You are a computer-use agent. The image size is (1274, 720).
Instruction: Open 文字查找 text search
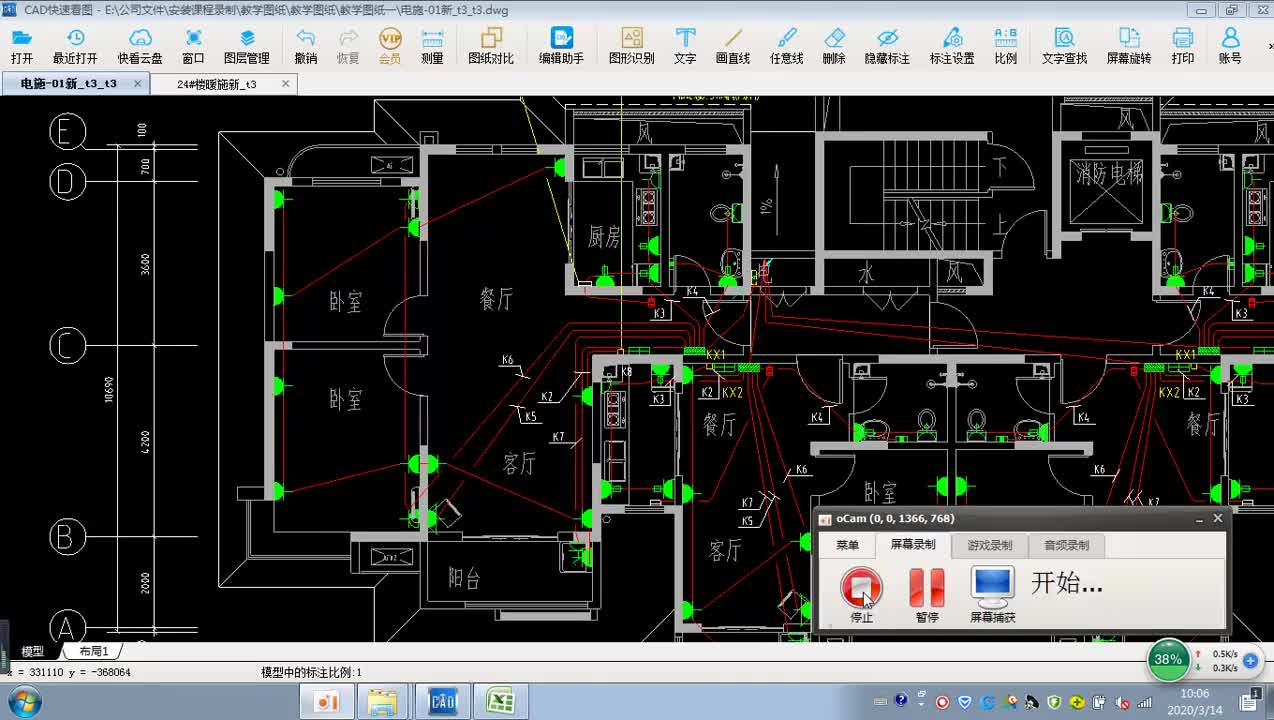[1064, 45]
